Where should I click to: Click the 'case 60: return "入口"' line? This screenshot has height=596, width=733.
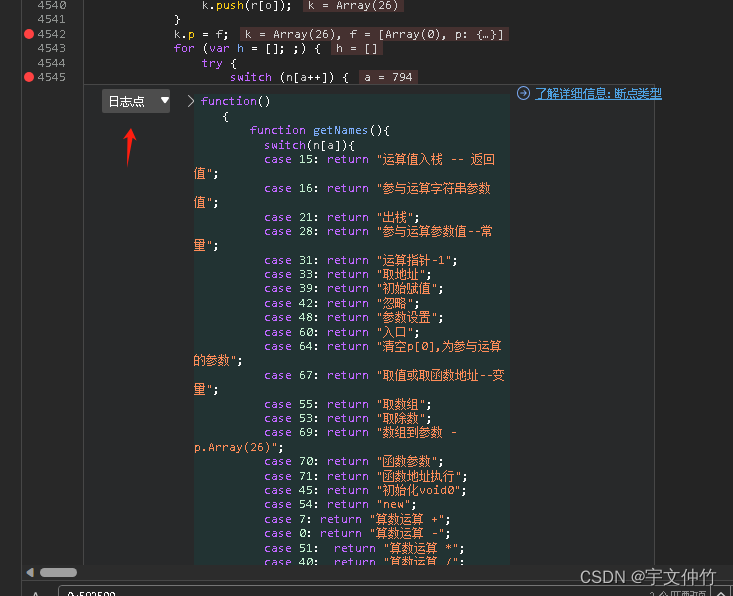[341, 332]
